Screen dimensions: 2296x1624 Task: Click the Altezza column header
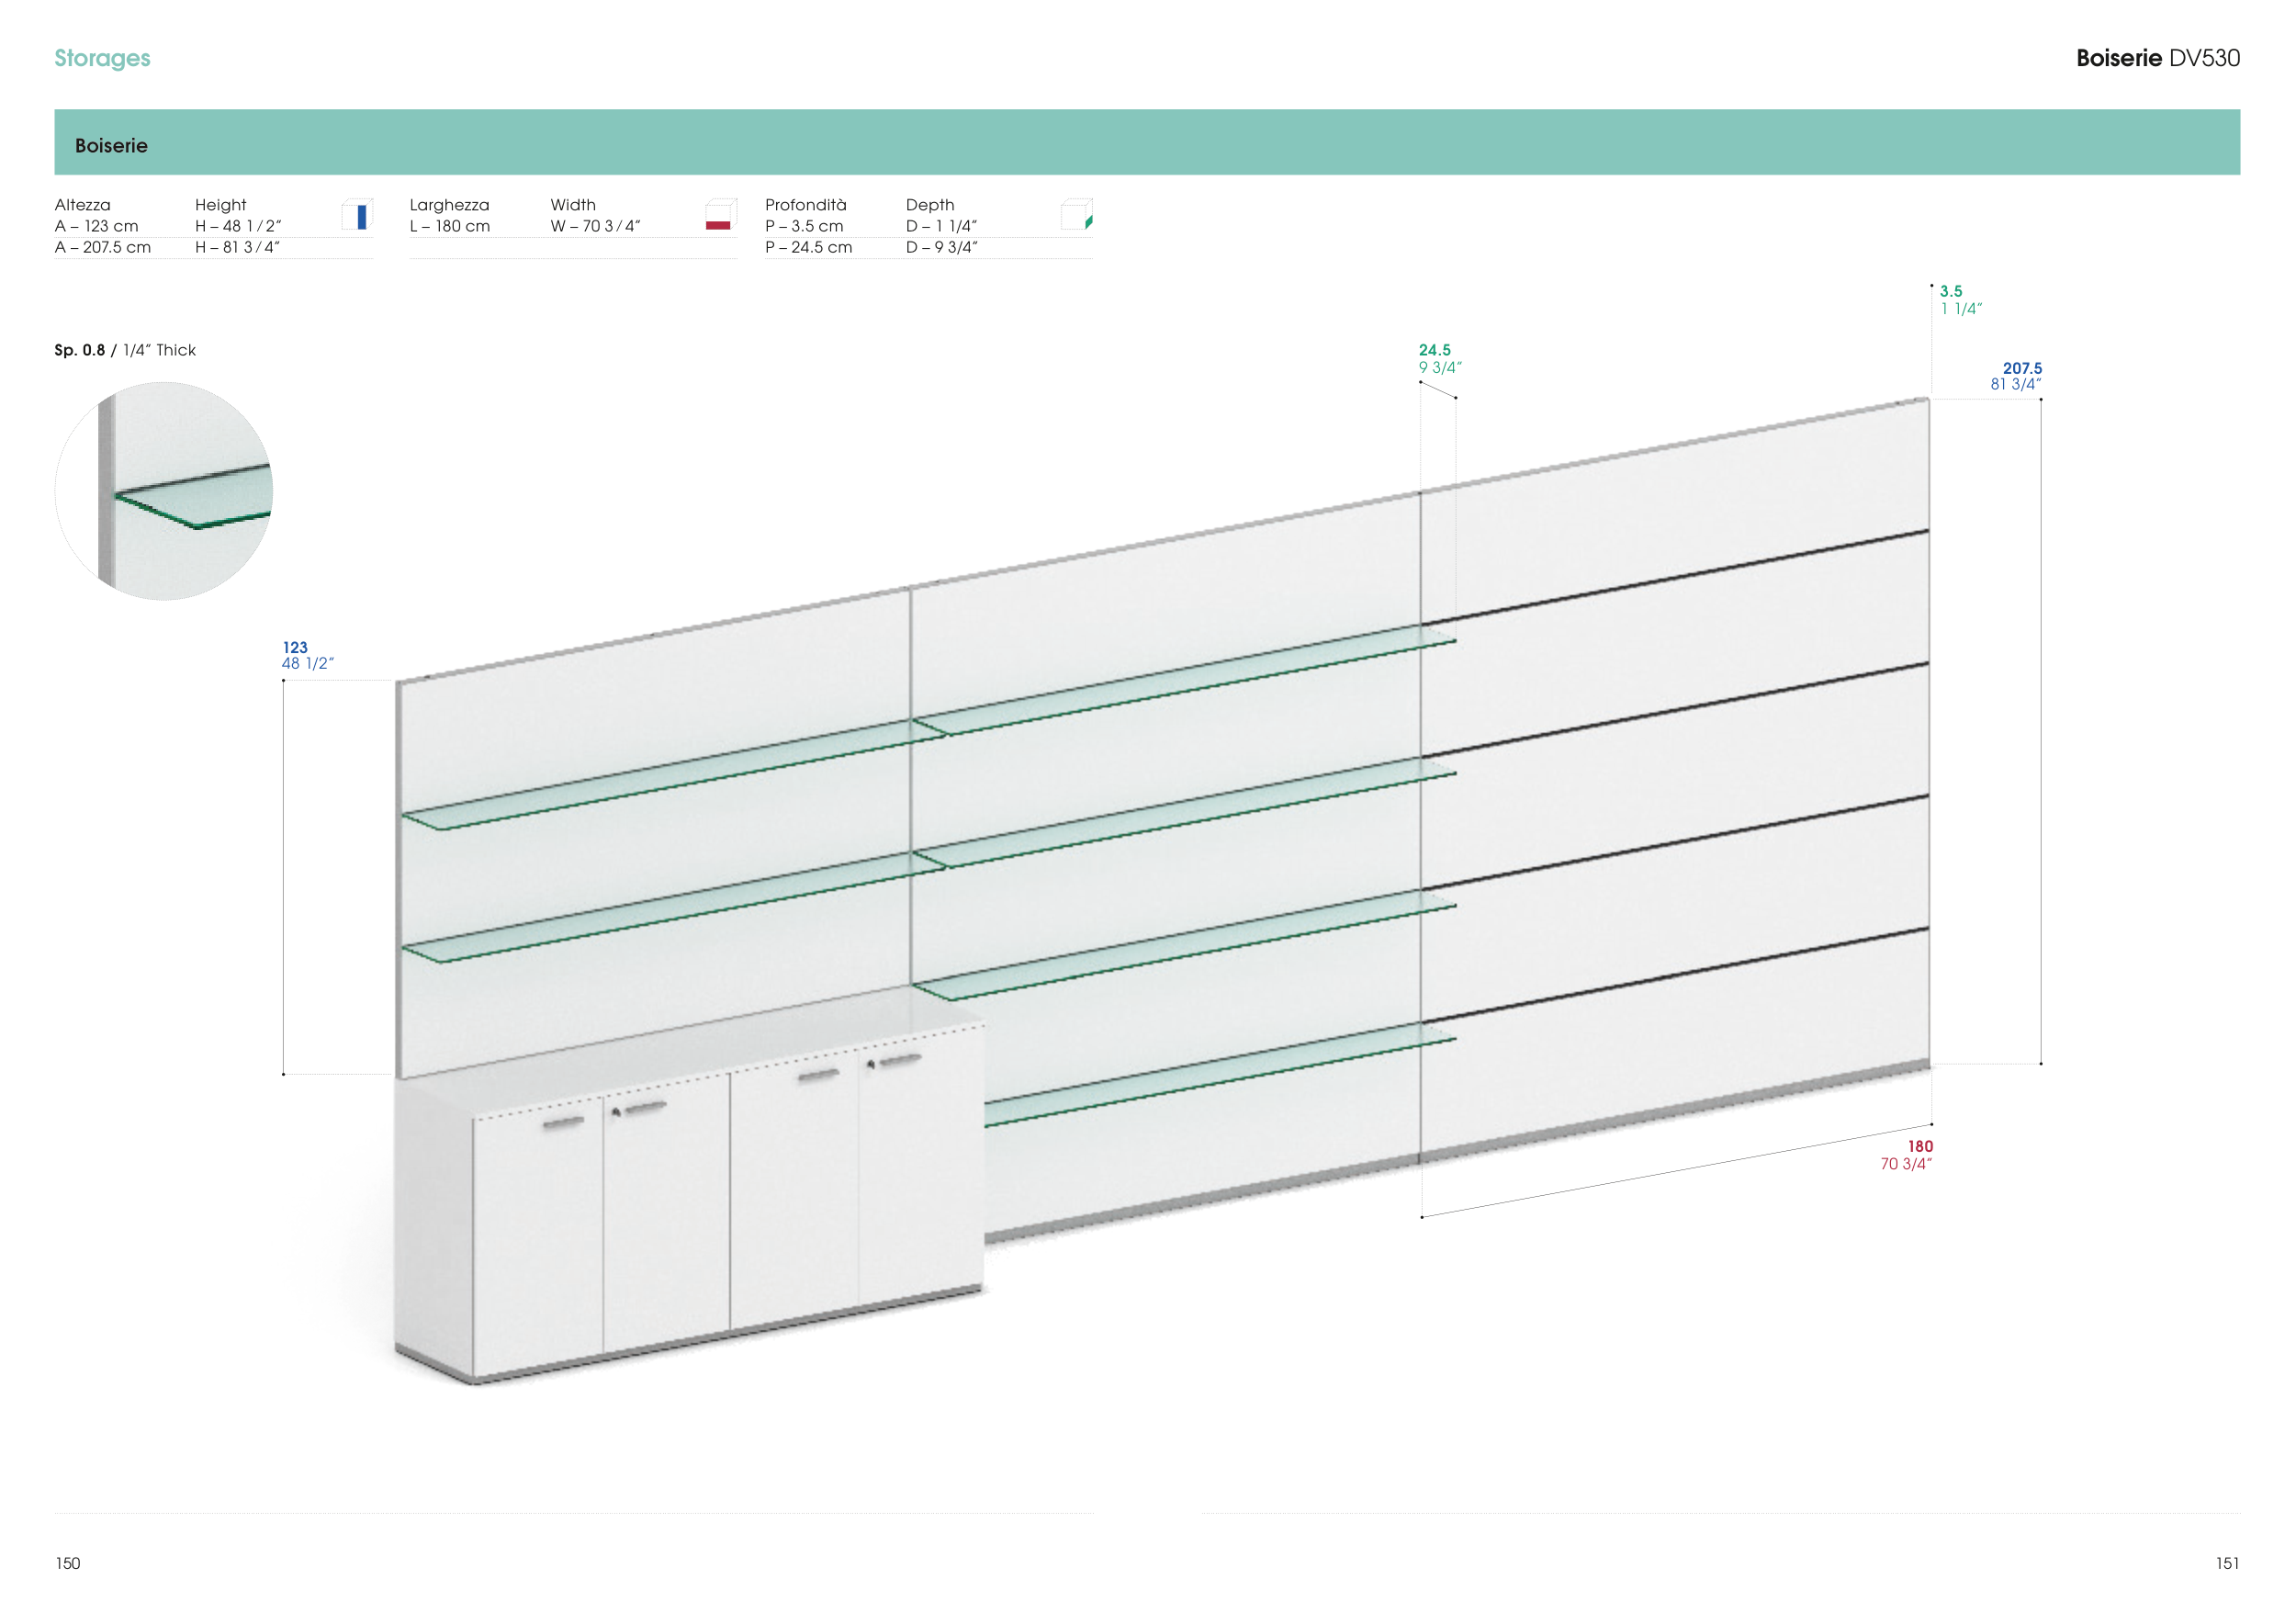click(82, 205)
